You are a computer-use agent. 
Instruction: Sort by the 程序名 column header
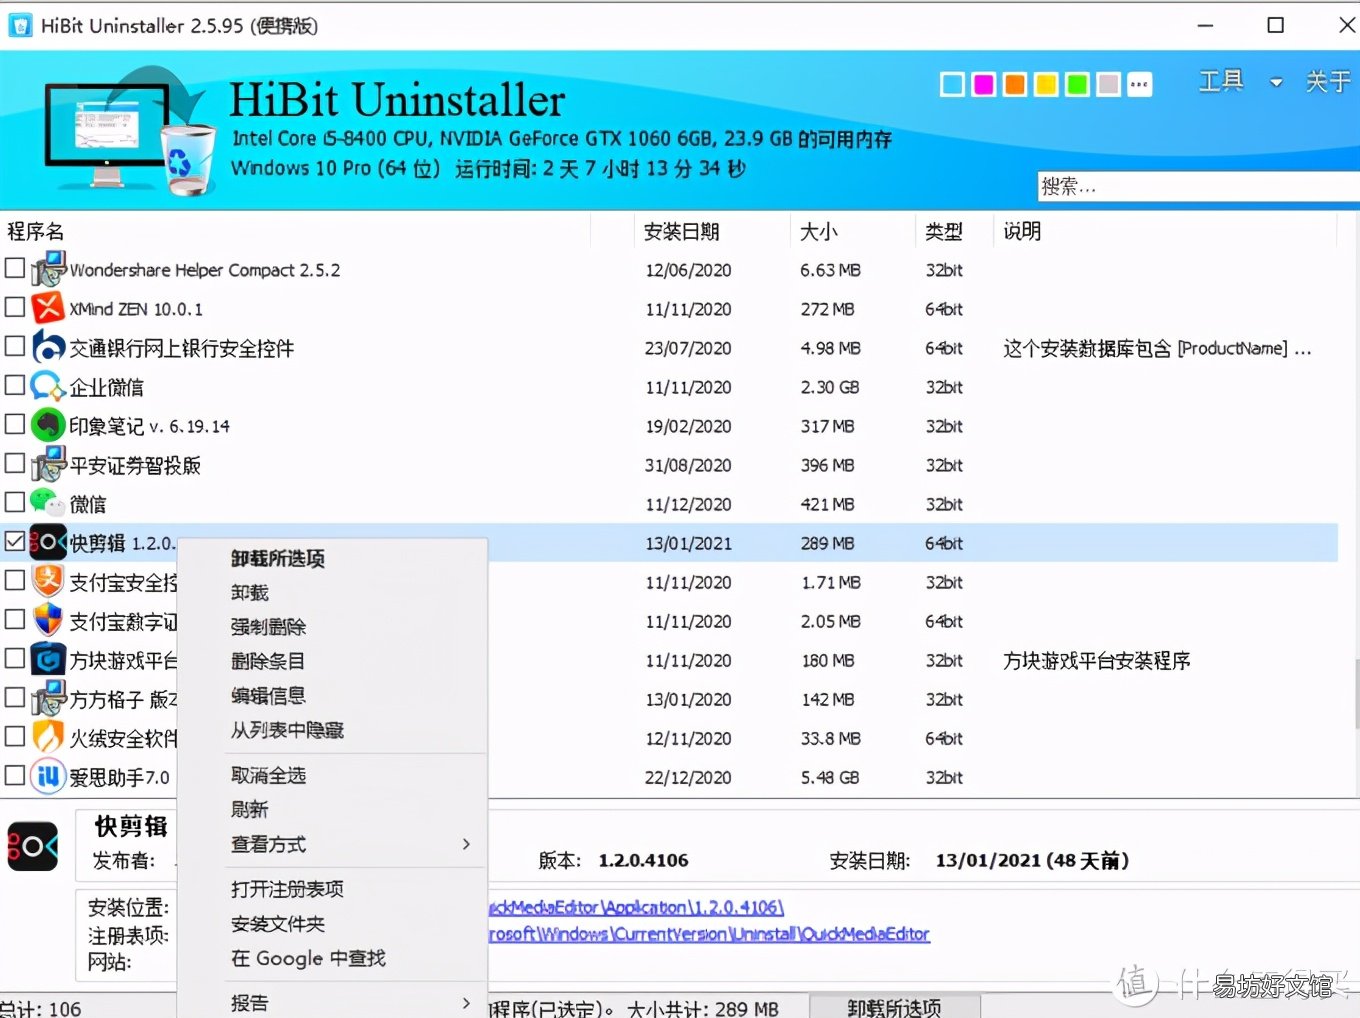tap(36, 231)
